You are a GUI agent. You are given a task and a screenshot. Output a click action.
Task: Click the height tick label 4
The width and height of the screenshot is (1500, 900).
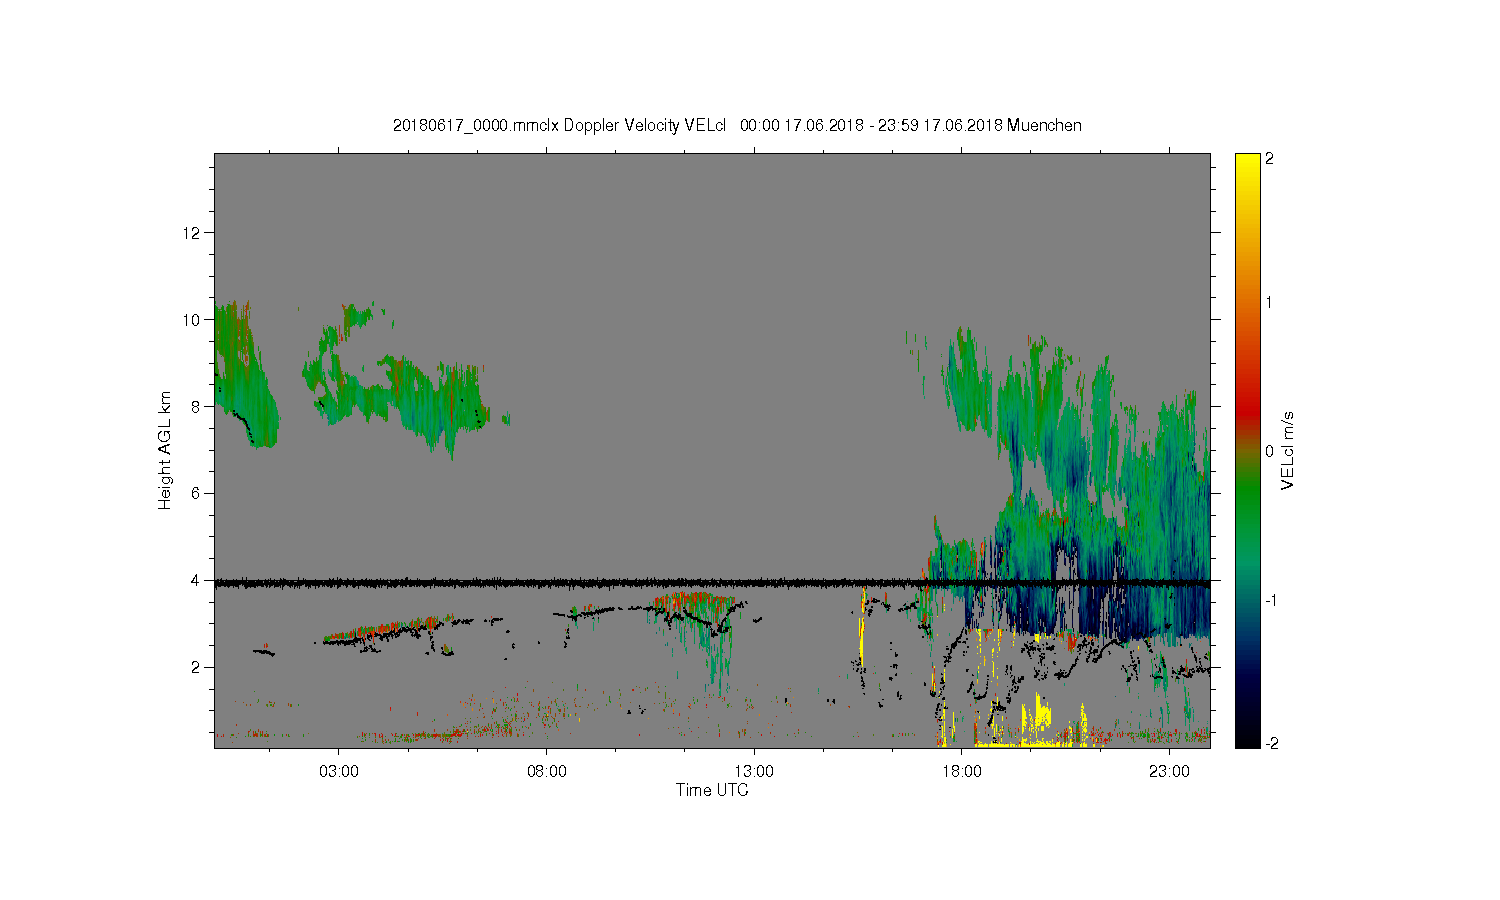(196, 580)
